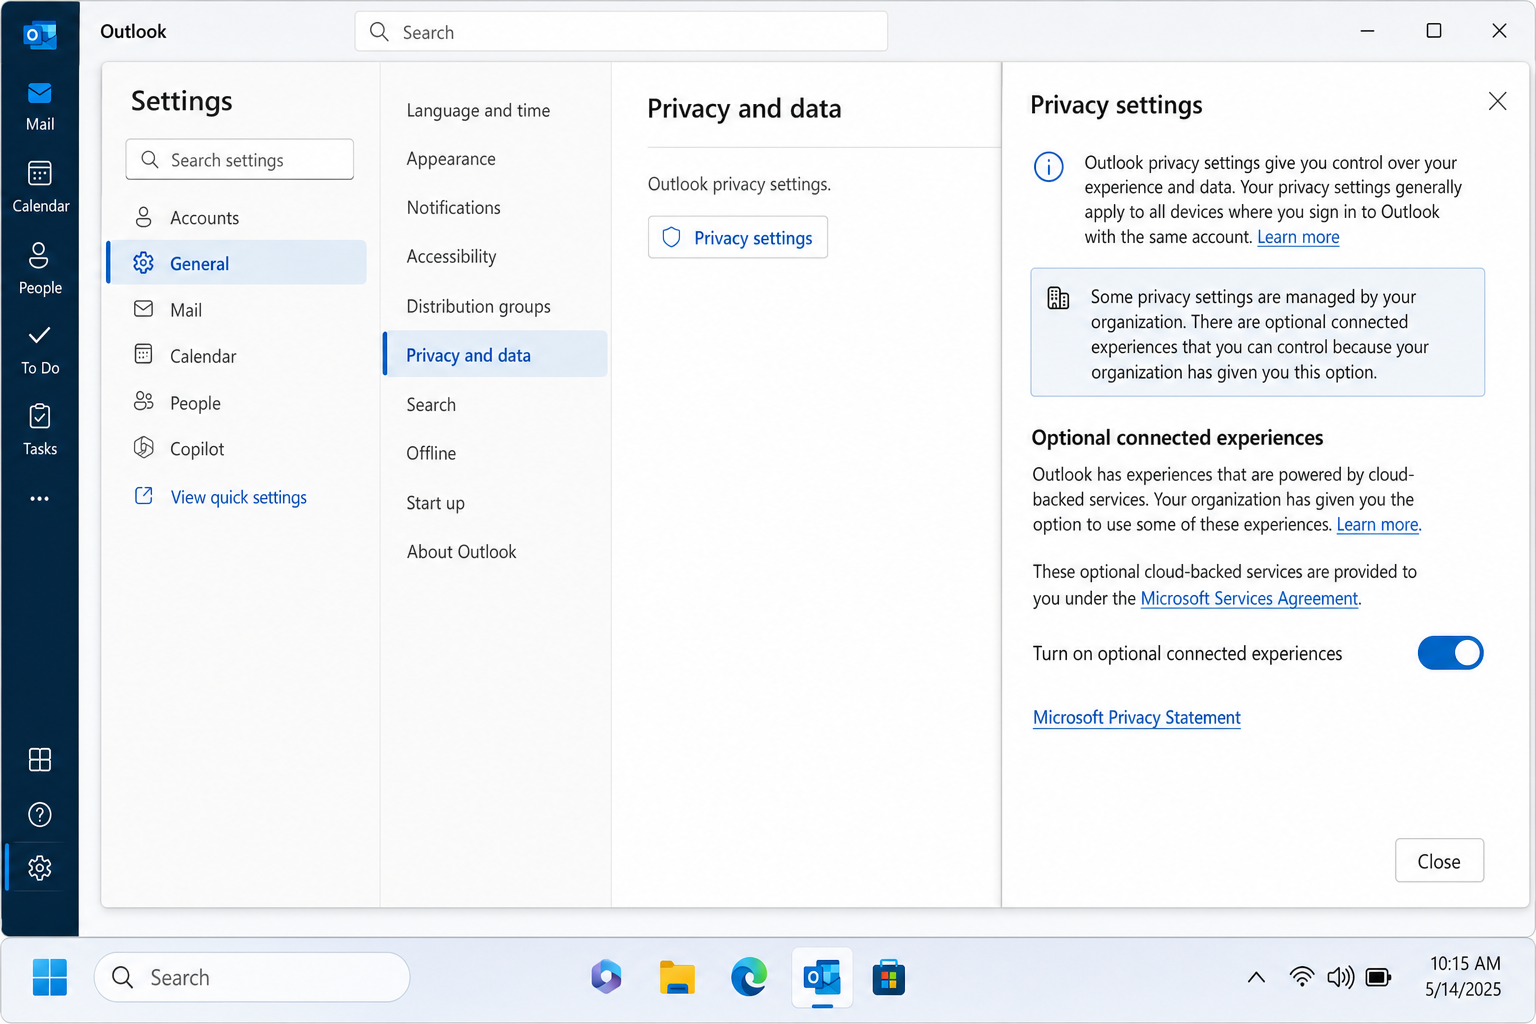1536x1024 pixels.
Task: Click the info icon in Privacy settings
Action: (1048, 166)
